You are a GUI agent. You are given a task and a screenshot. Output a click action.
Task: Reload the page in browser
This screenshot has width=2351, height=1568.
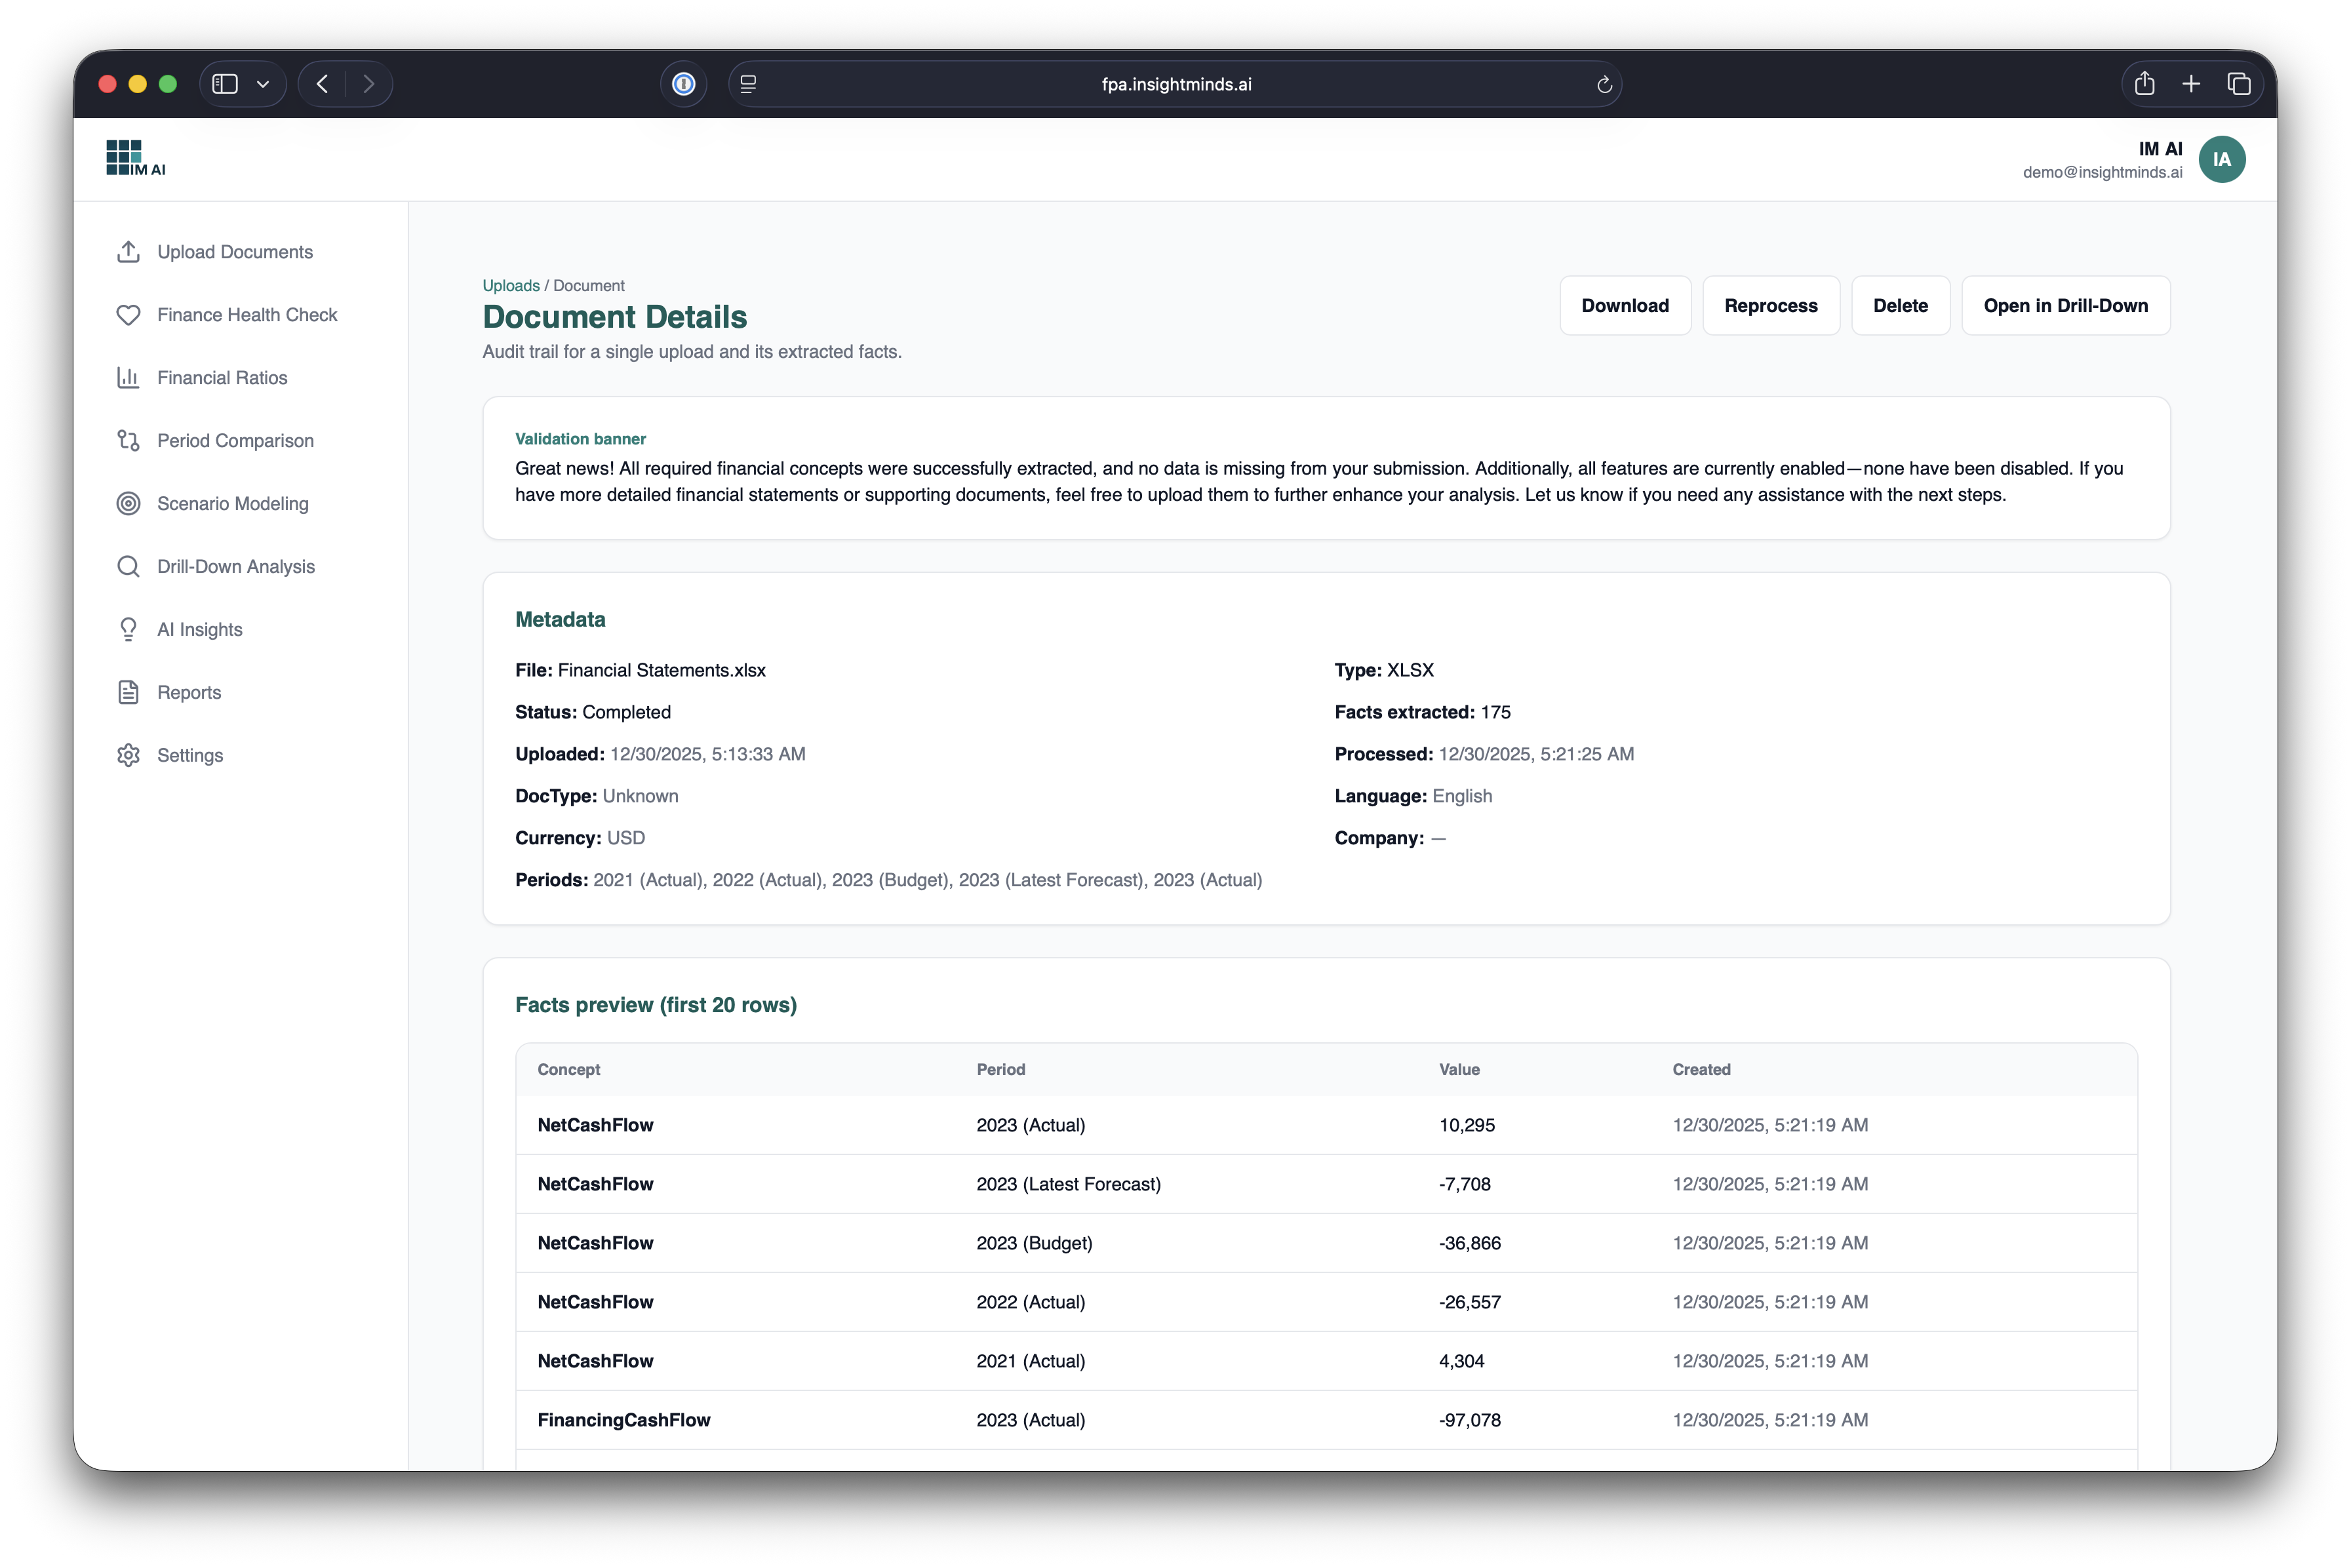click(1604, 85)
